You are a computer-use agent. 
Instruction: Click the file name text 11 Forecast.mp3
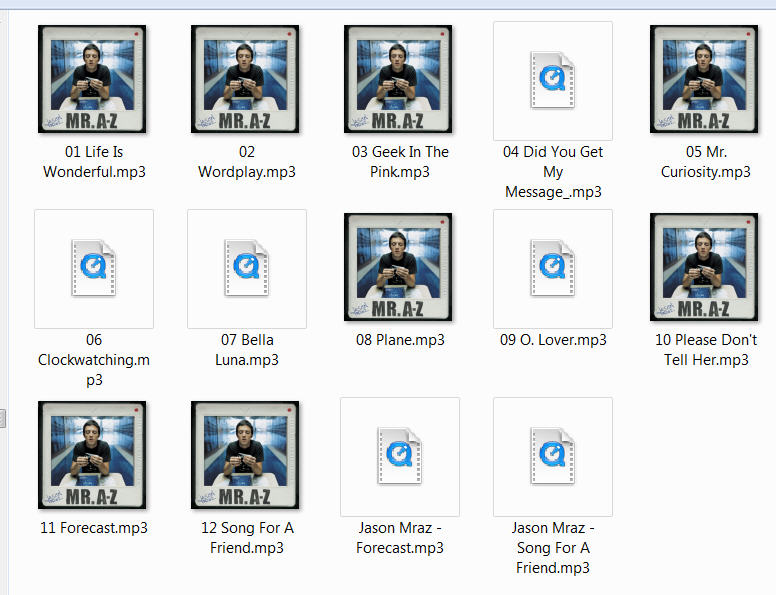tap(94, 528)
